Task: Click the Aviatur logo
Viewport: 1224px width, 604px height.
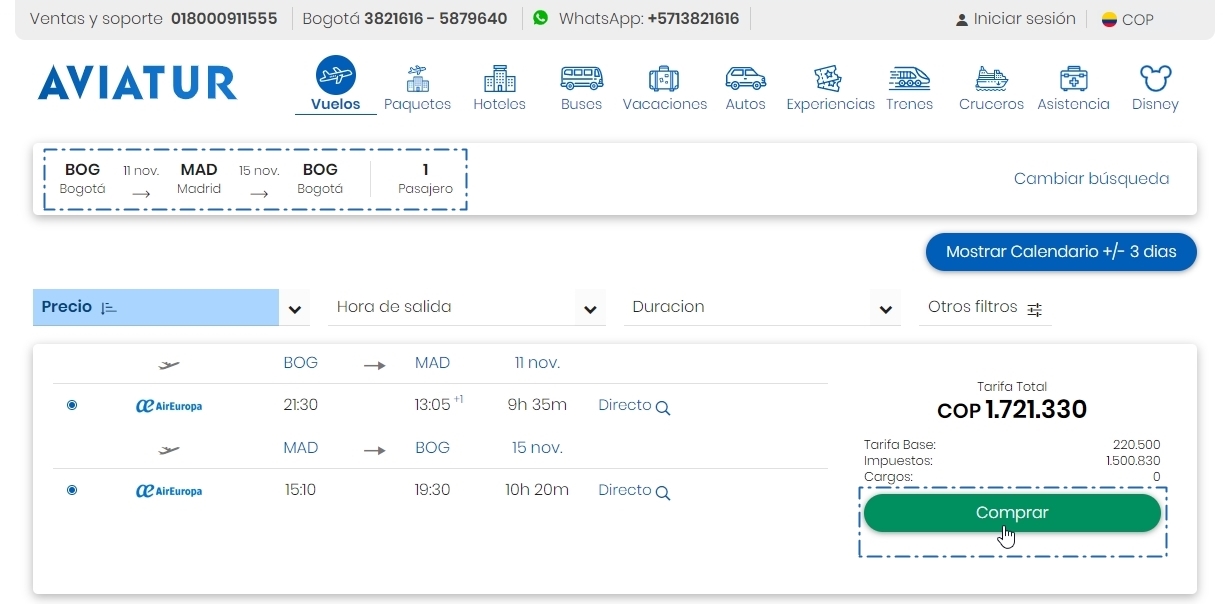Action: coord(137,84)
